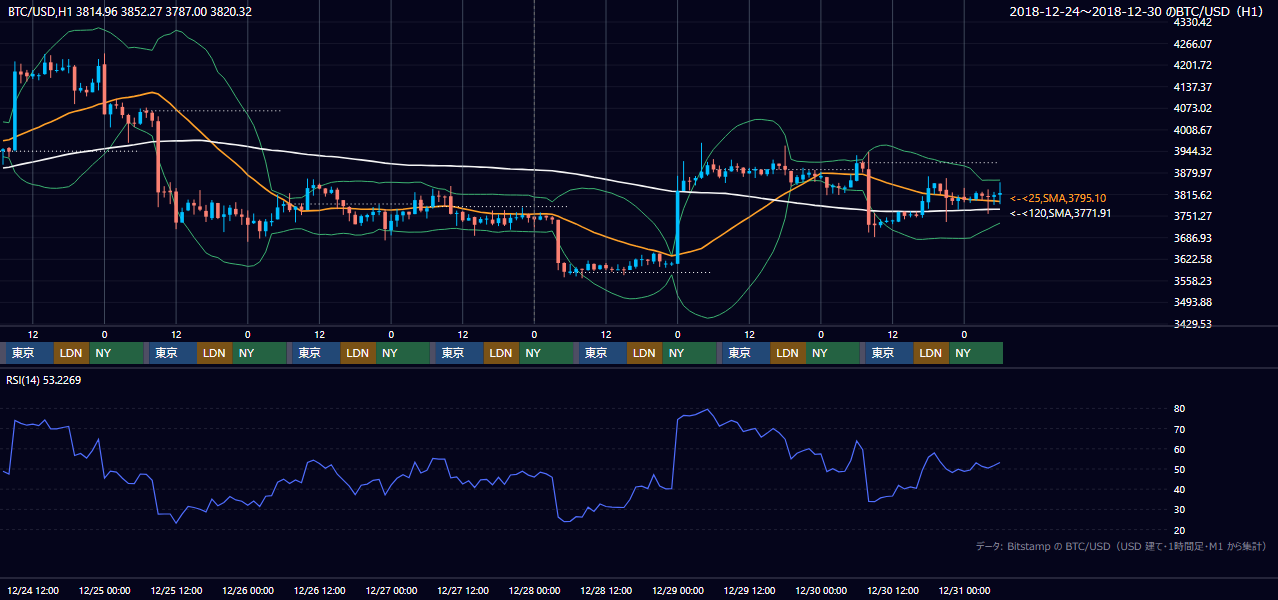Click the 12/24 12:00 date label
The image size is (1278, 600).
[33, 591]
